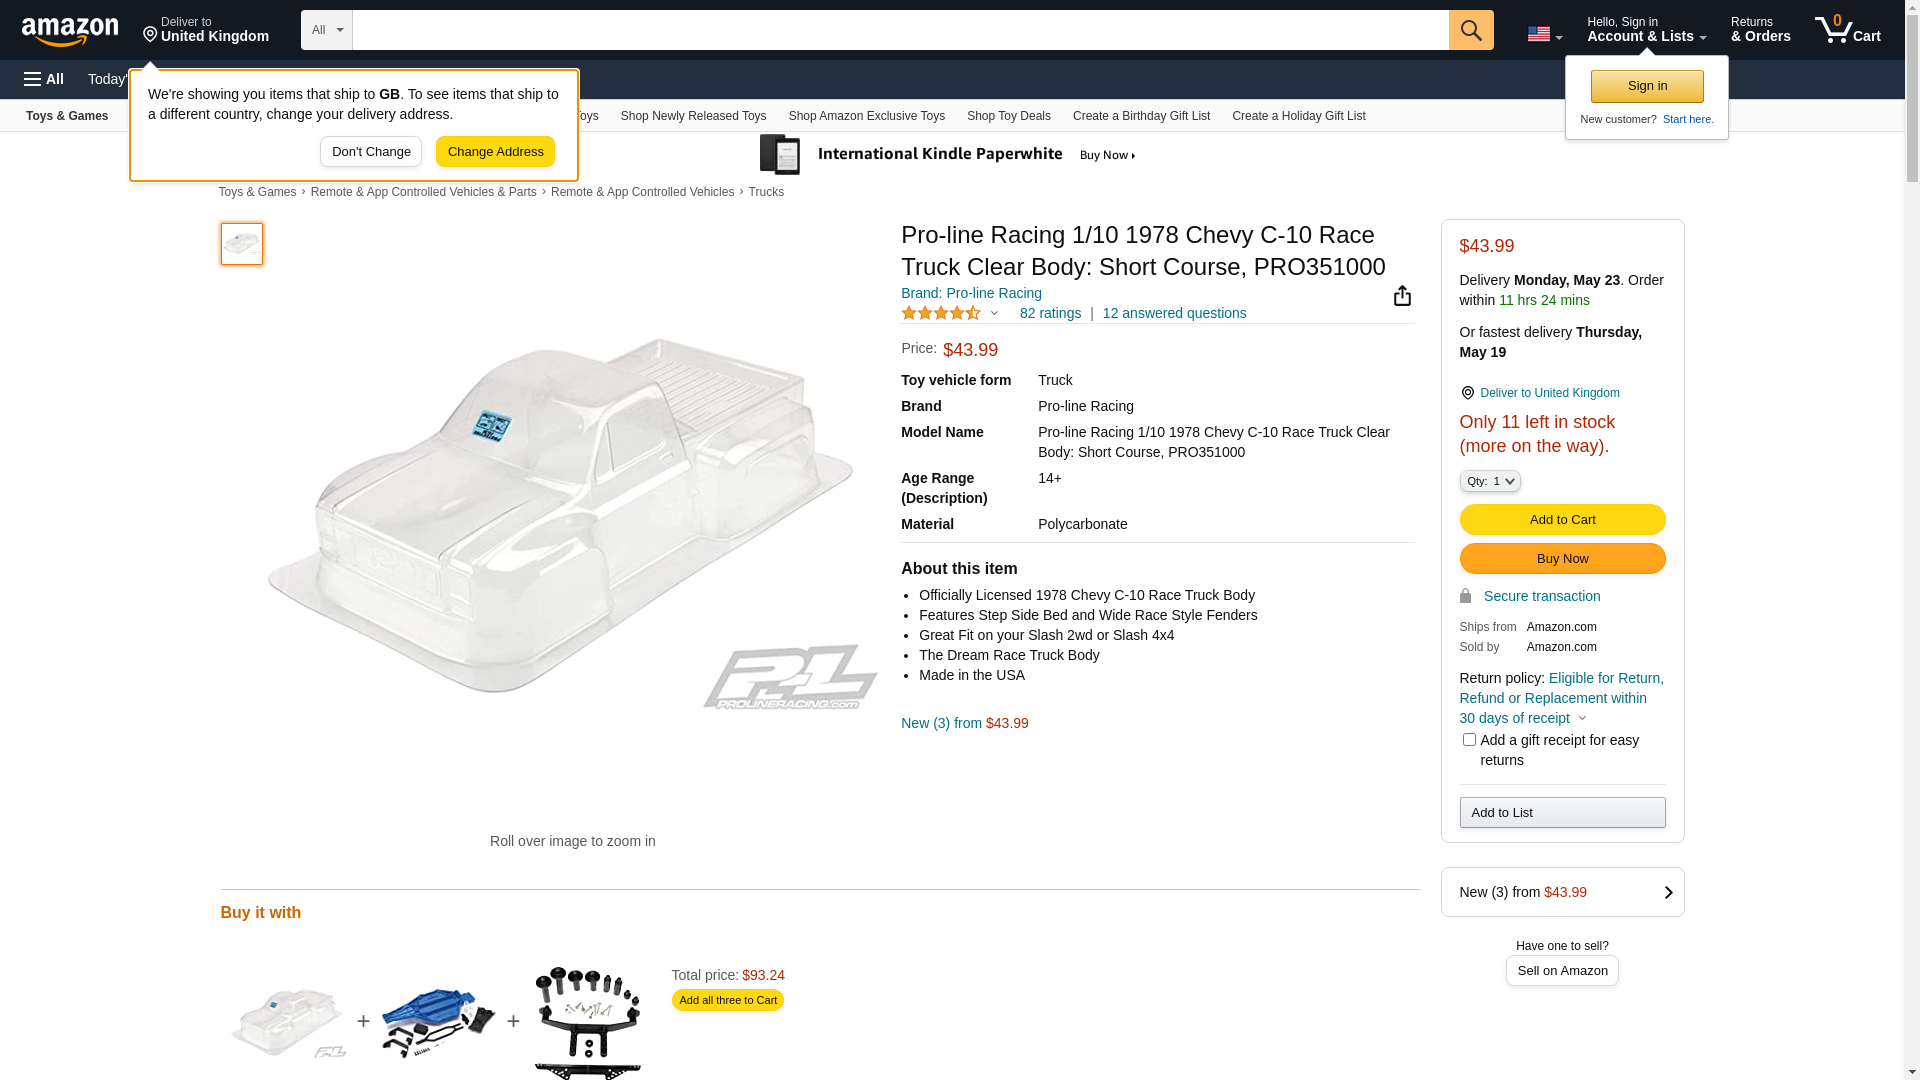Click the star rating icons
1920x1080 pixels.
[x=941, y=313]
